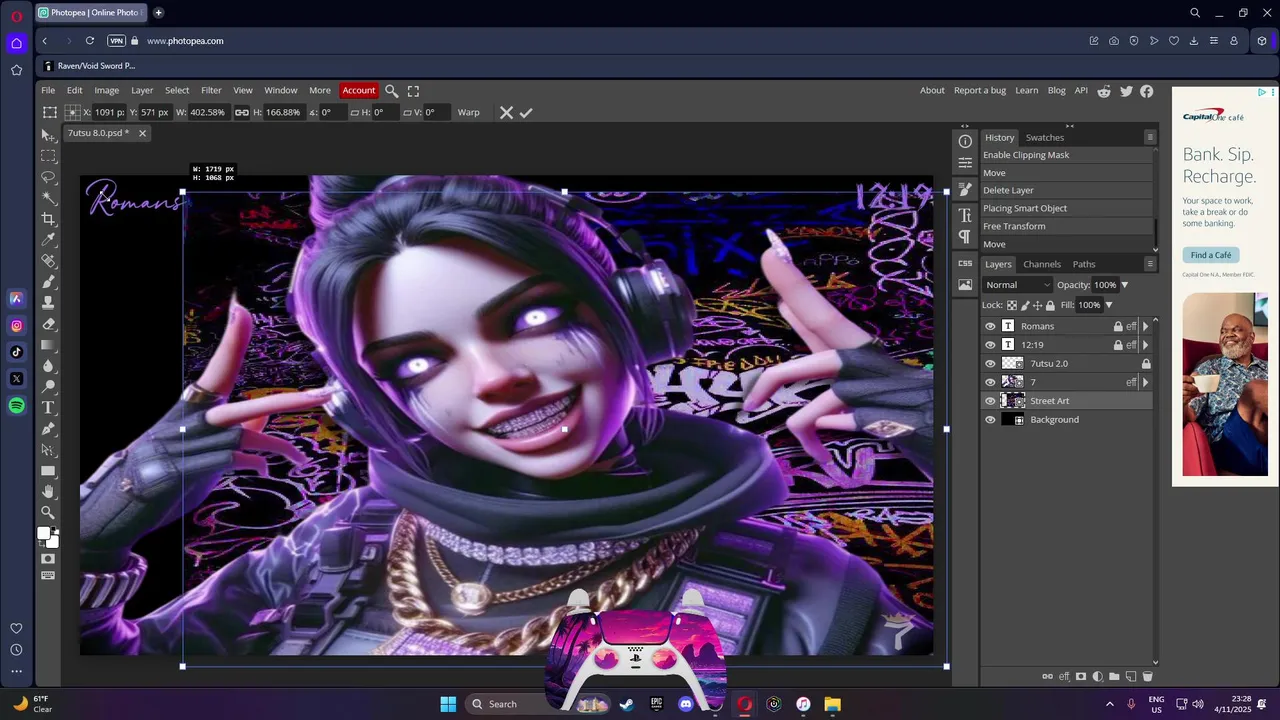Select the Spot Healing Brush tool
1280x720 pixels.
[x=48, y=261]
